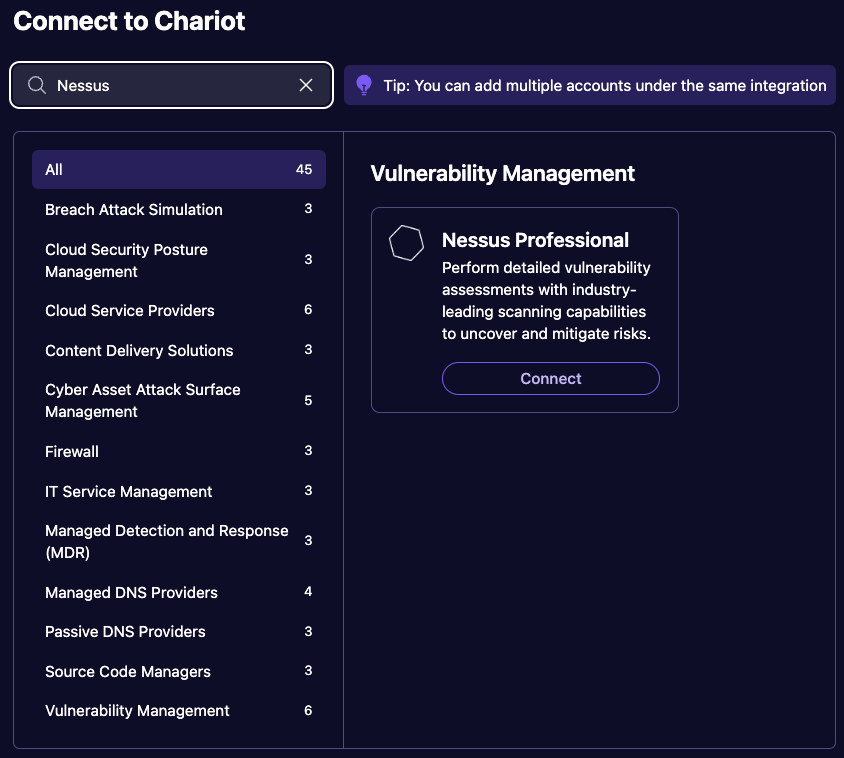Click the Connect to Chariot heading

[129, 21]
